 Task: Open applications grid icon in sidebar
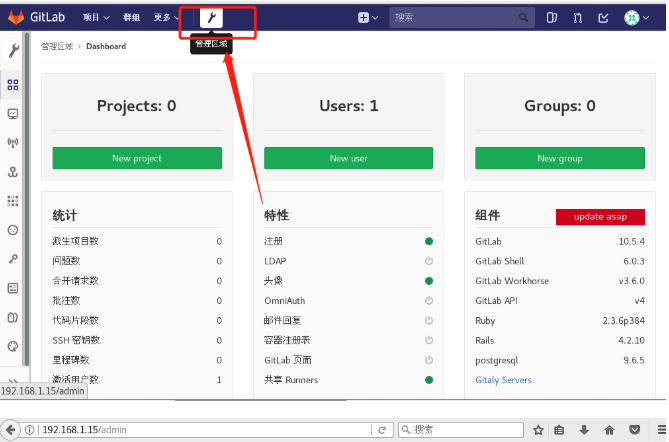pyautogui.click(x=13, y=201)
